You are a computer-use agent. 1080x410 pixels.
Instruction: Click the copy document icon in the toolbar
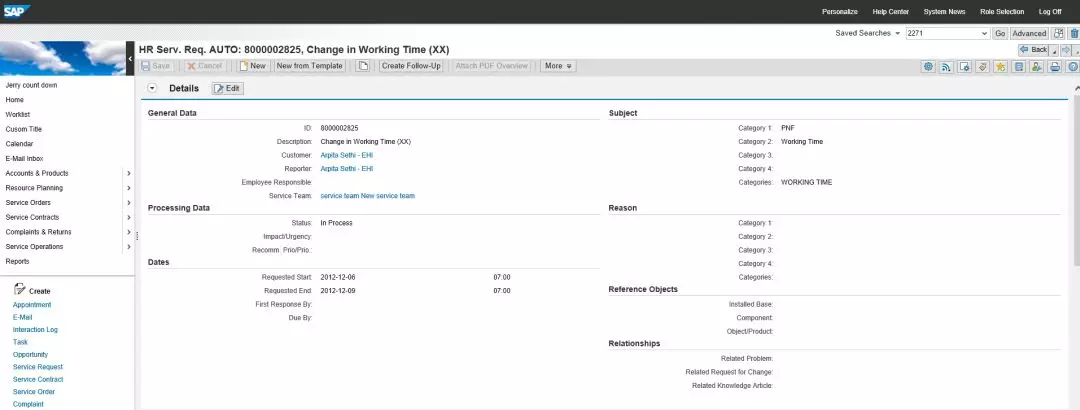363,66
